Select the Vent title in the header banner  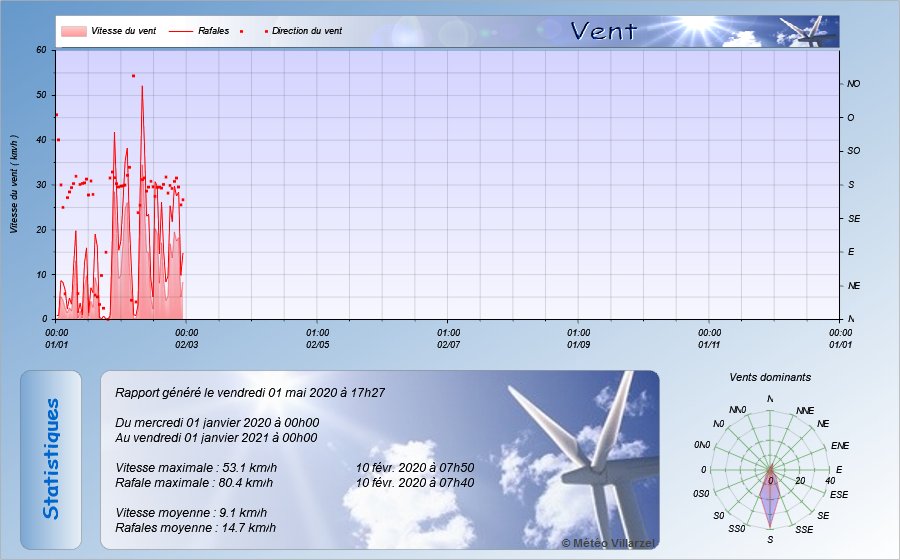[603, 31]
